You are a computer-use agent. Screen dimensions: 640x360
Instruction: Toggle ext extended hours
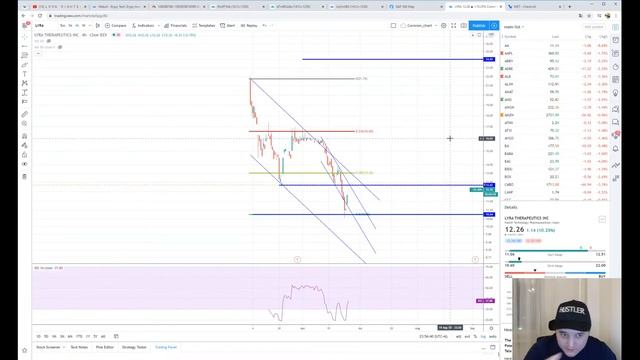coord(467,336)
